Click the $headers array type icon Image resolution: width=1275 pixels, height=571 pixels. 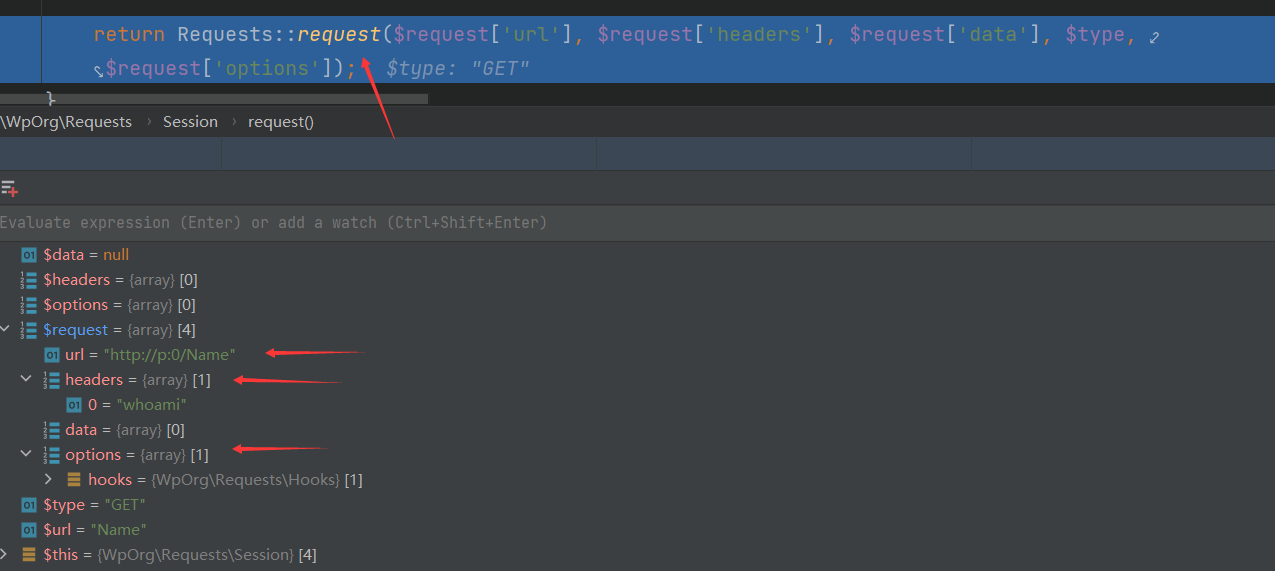coord(29,280)
